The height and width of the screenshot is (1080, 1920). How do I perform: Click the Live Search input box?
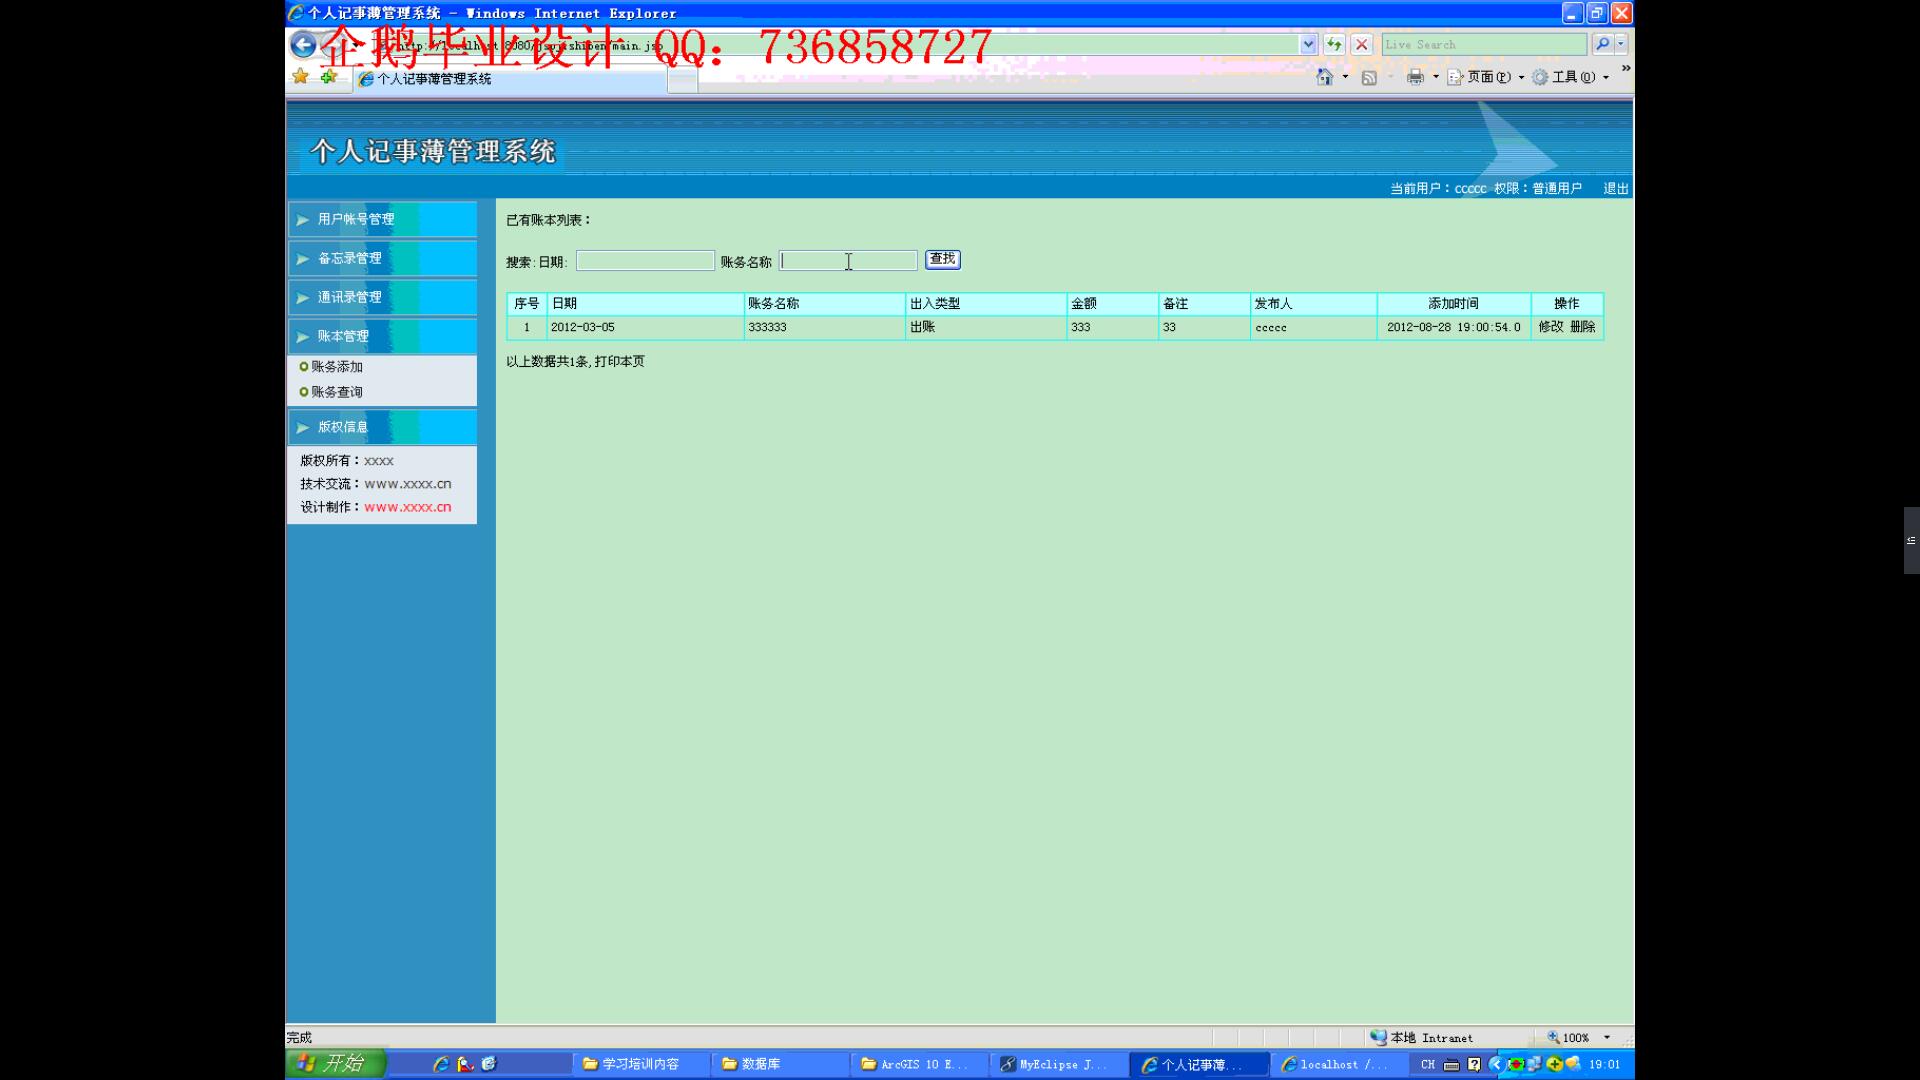(x=1484, y=44)
